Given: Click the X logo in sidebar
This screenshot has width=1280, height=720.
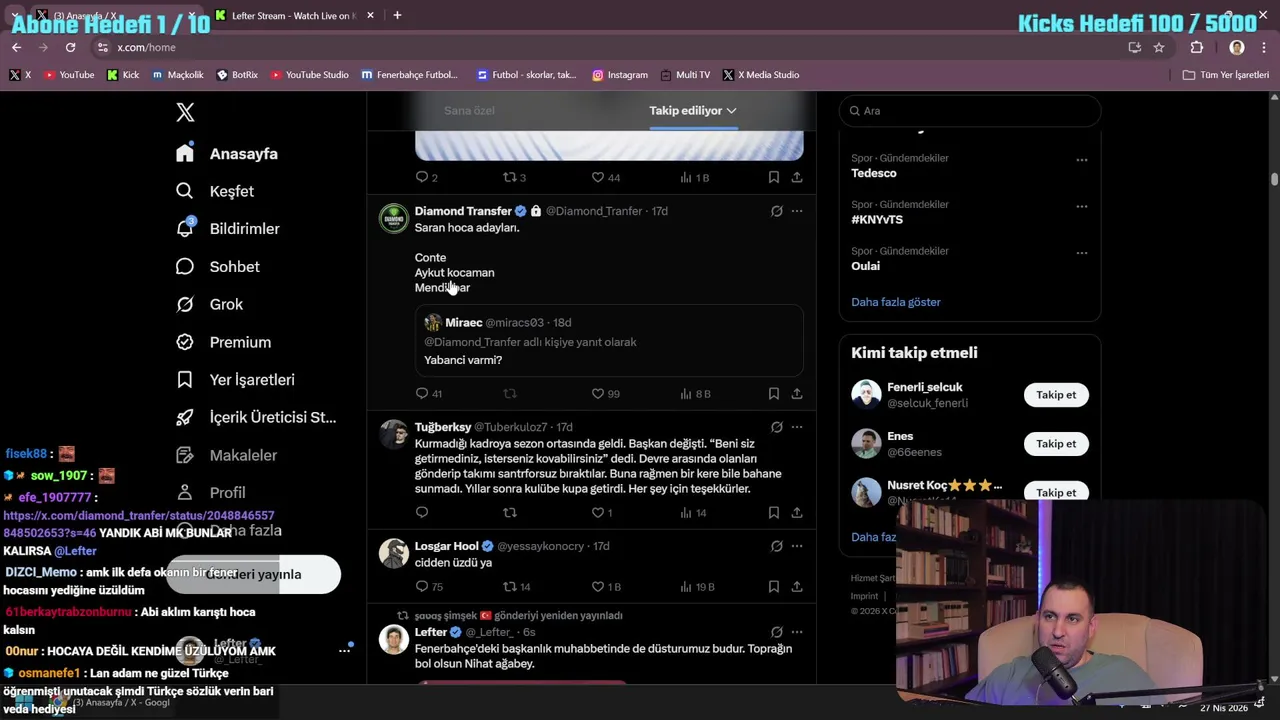Looking at the screenshot, I should (x=185, y=112).
